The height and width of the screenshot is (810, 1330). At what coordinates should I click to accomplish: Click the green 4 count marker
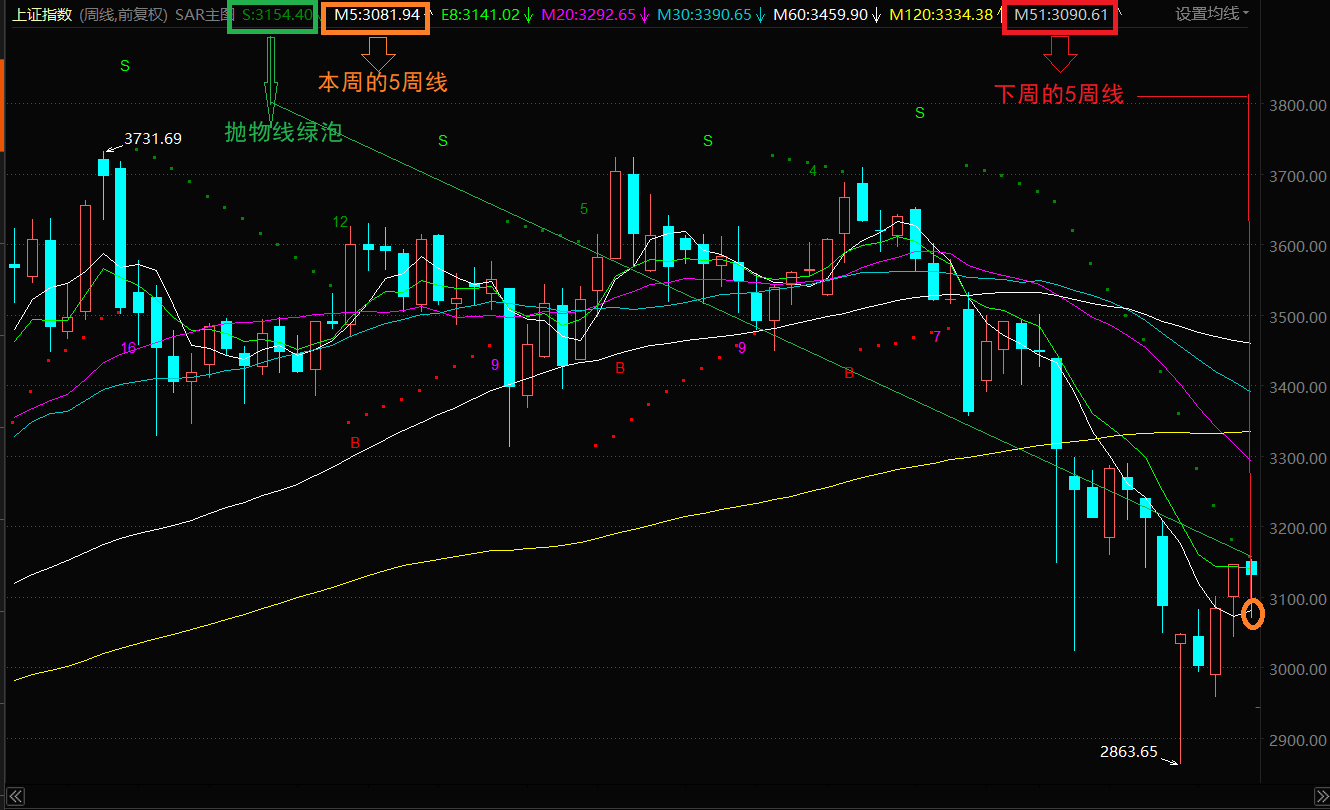(x=813, y=171)
